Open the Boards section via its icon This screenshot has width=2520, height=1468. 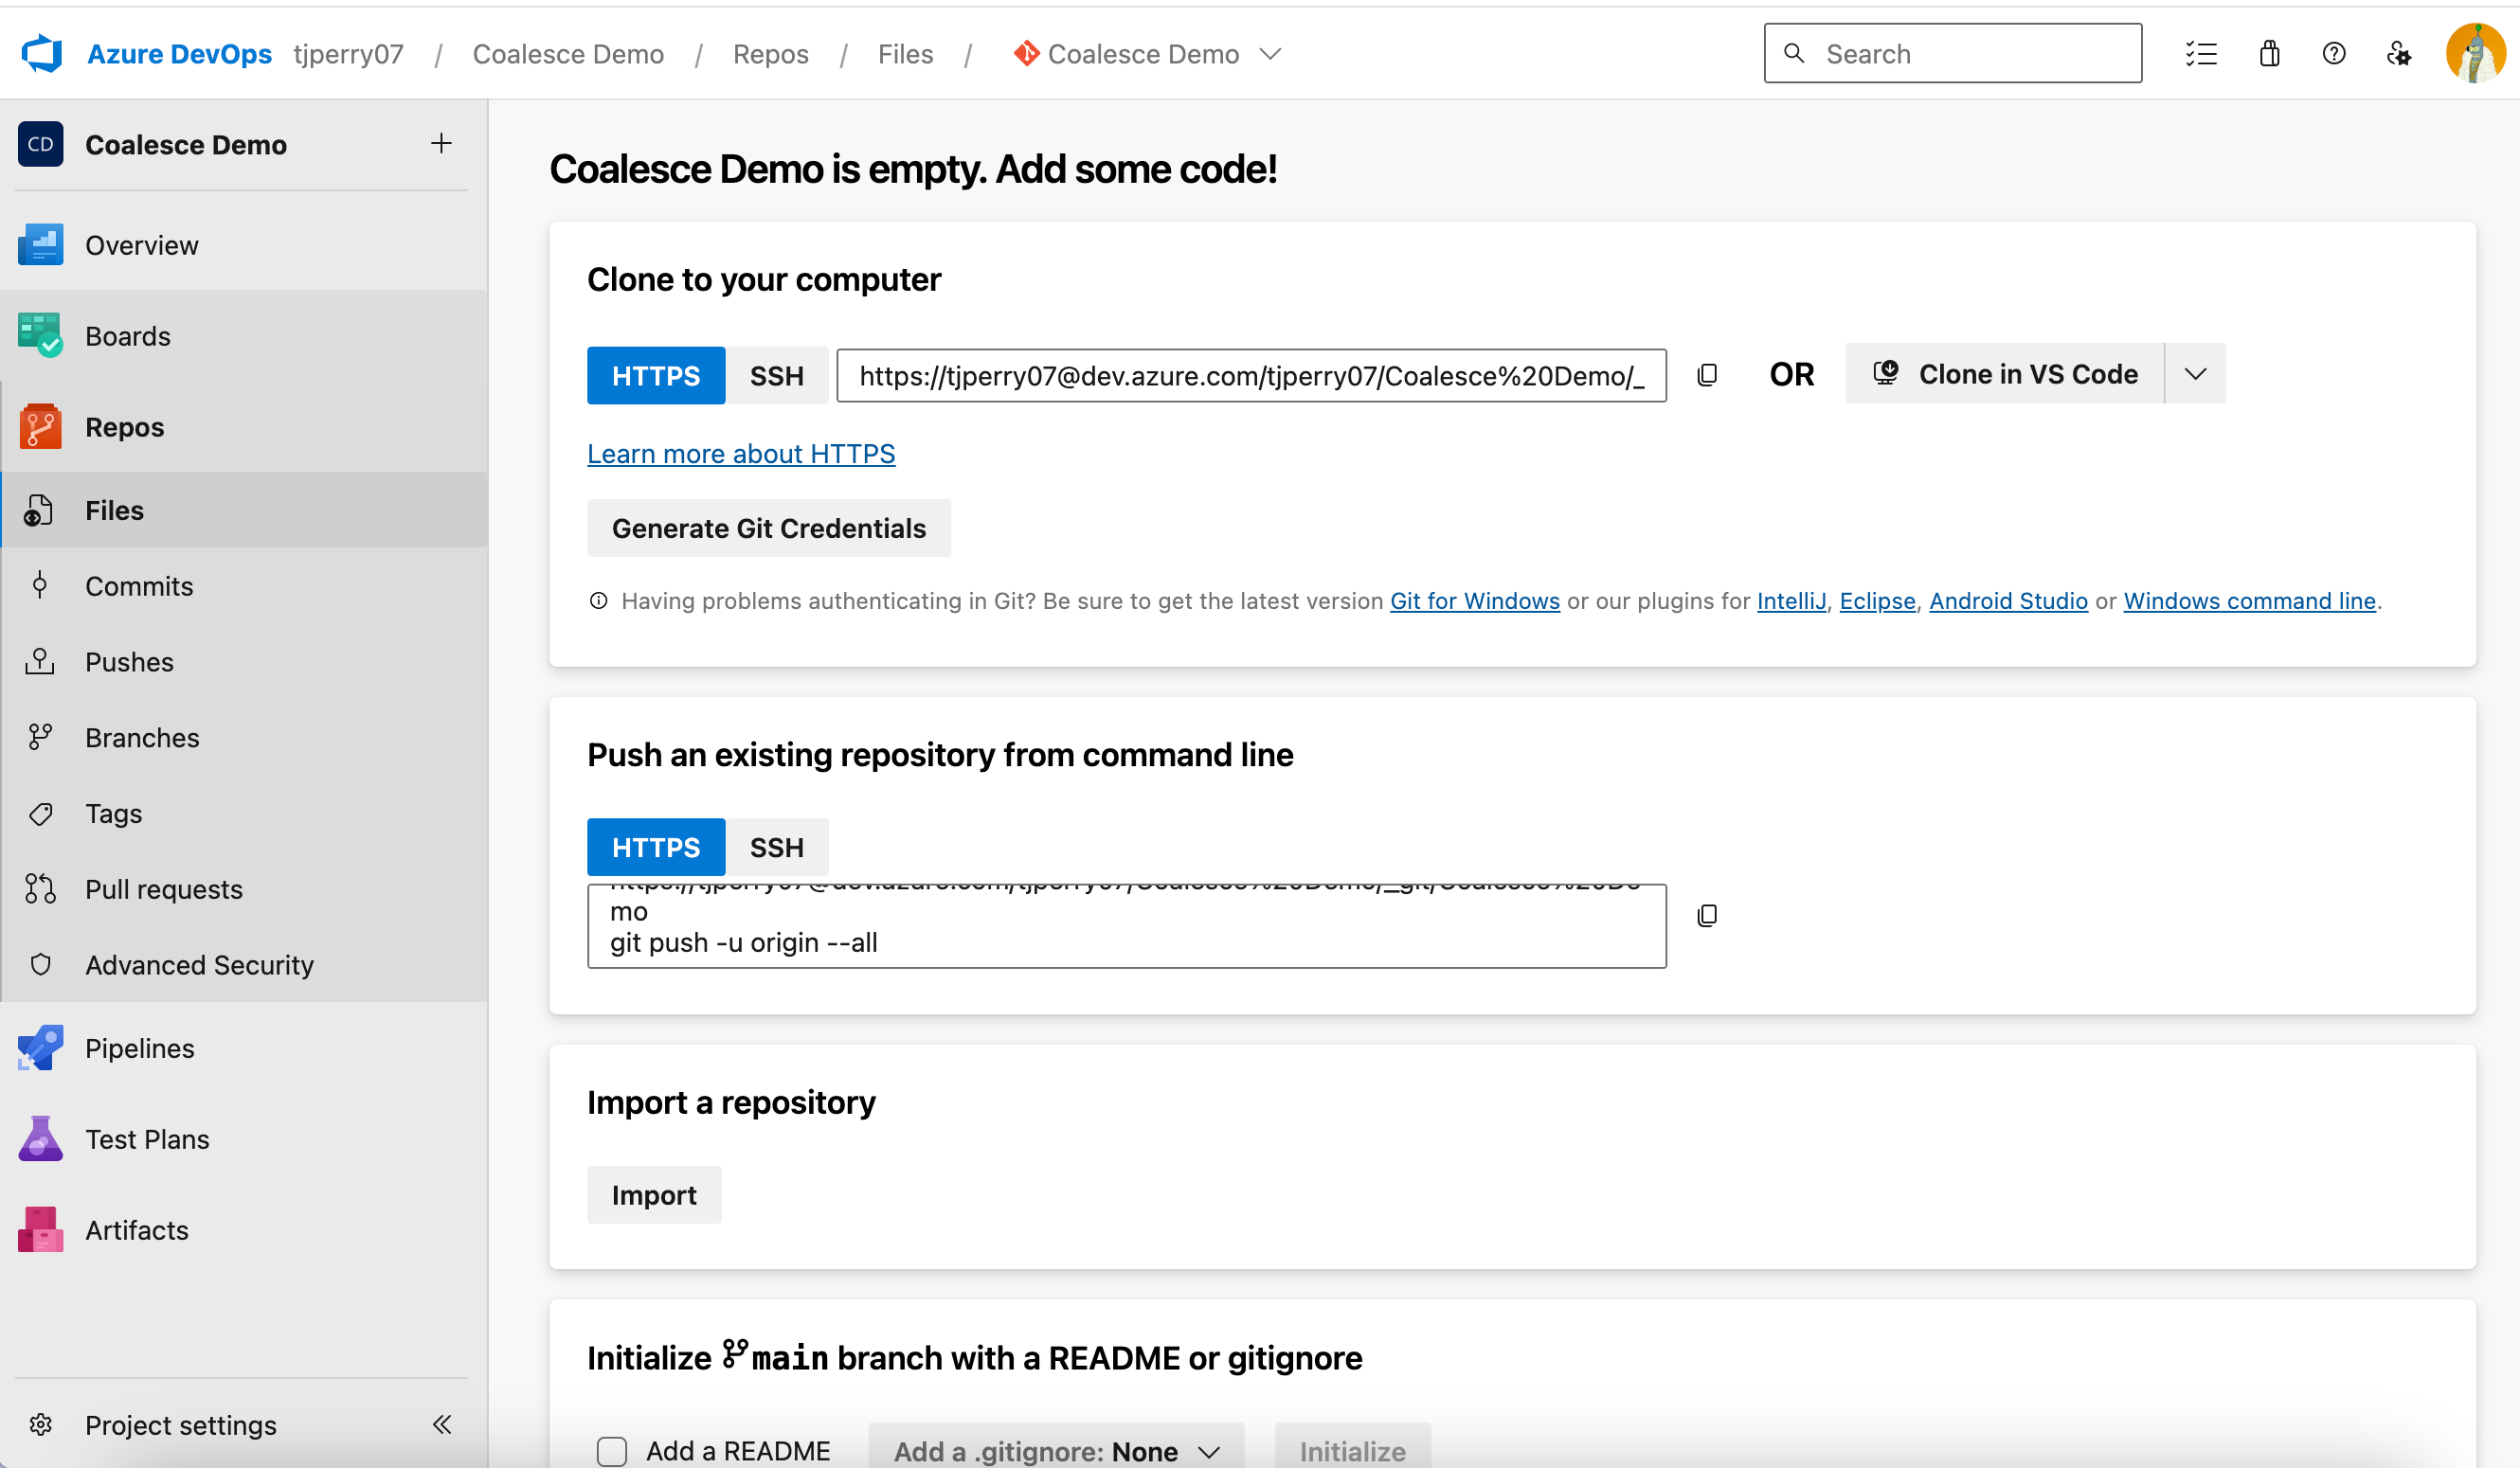[40, 335]
